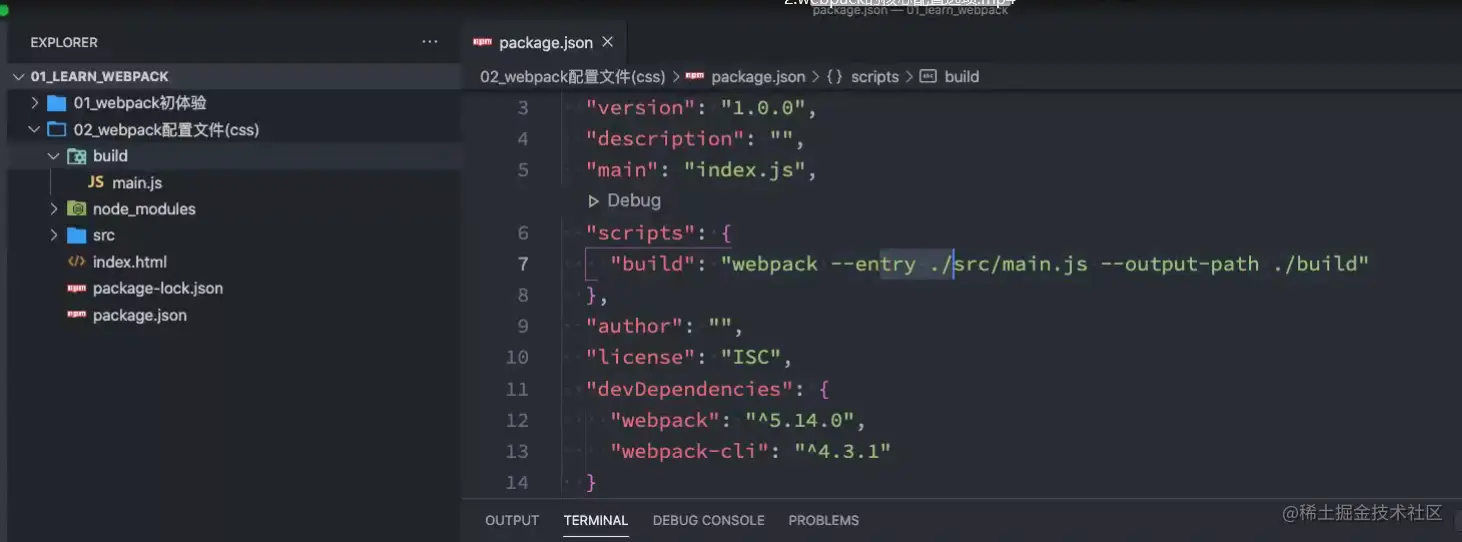Click "devDependencies" key
This screenshot has width=1462, height=542.
(690, 389)
